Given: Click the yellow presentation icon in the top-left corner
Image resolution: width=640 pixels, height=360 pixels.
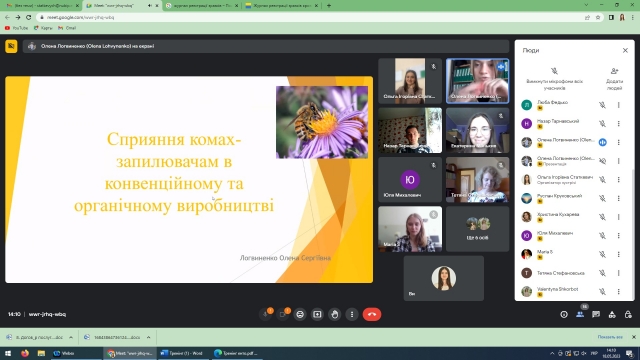Looking at the screenshot, I should pos(11,46).
